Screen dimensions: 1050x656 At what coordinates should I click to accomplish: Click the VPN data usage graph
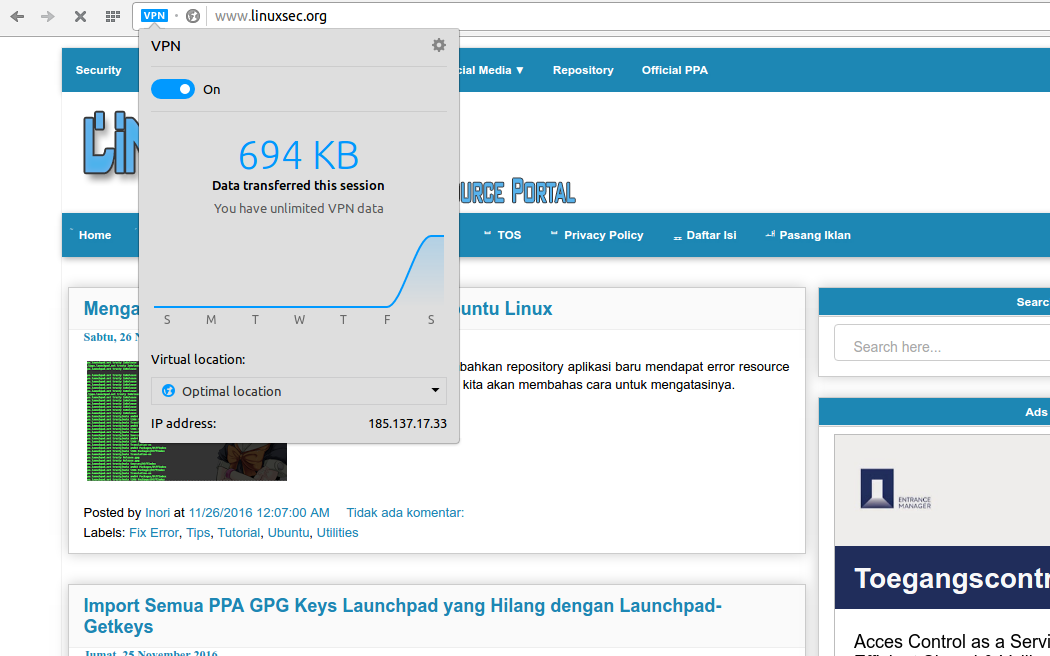[299, 271]
